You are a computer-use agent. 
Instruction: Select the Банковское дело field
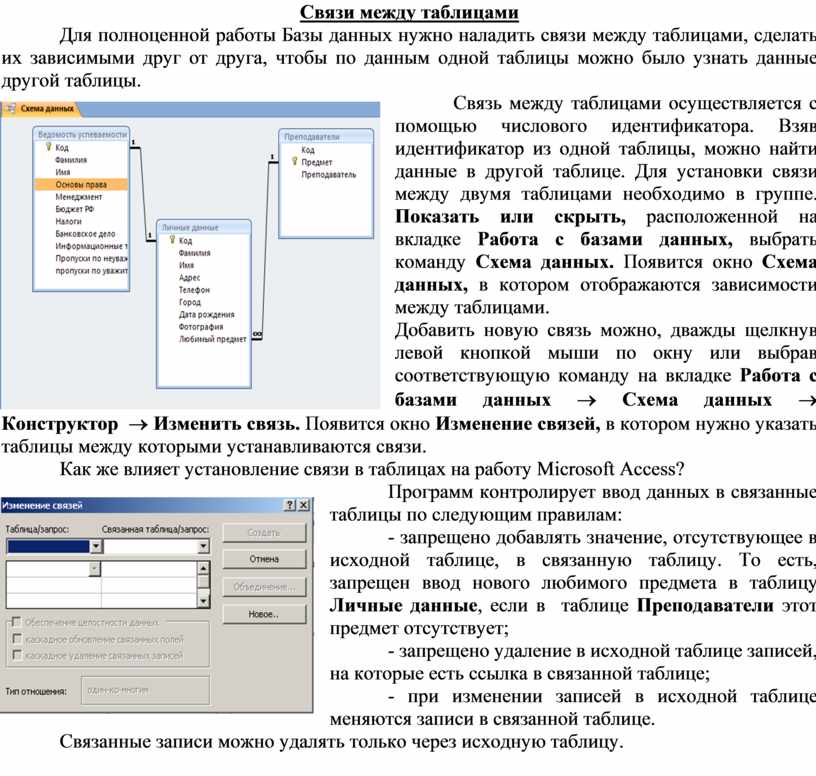click(x=85, y=234)
